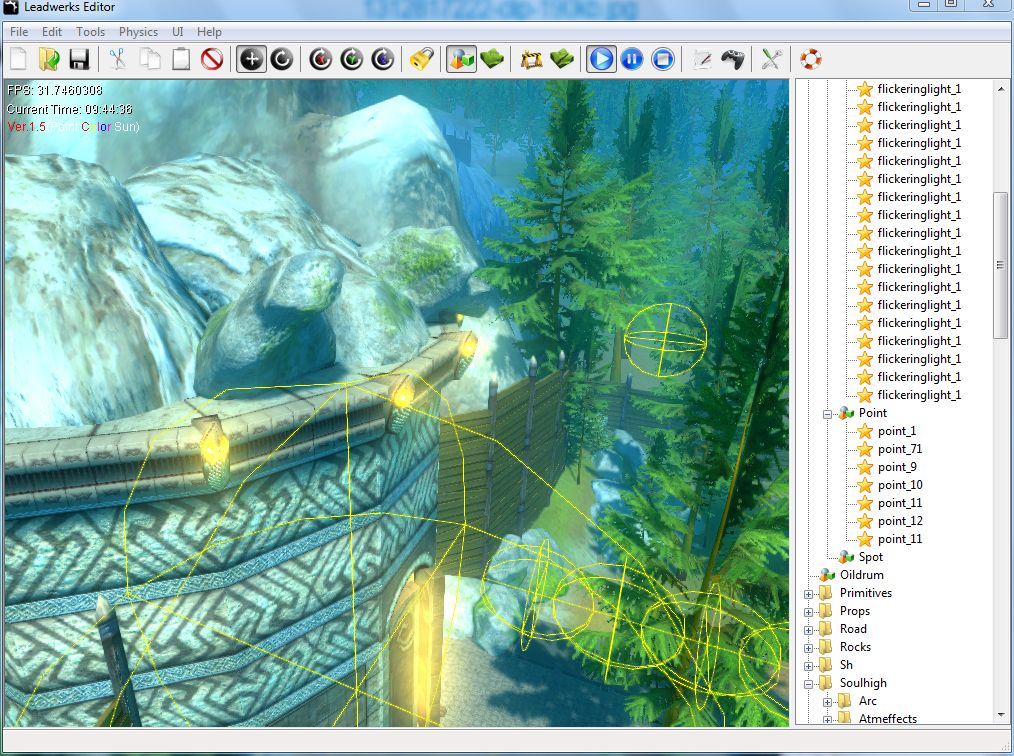Viewport: 1014px width, 756px height.
Task: Click the Open file folder icon
Action: [48, 59]
